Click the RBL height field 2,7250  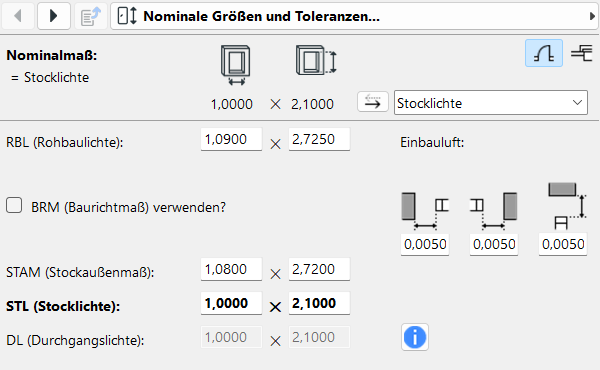click(319, 139)
